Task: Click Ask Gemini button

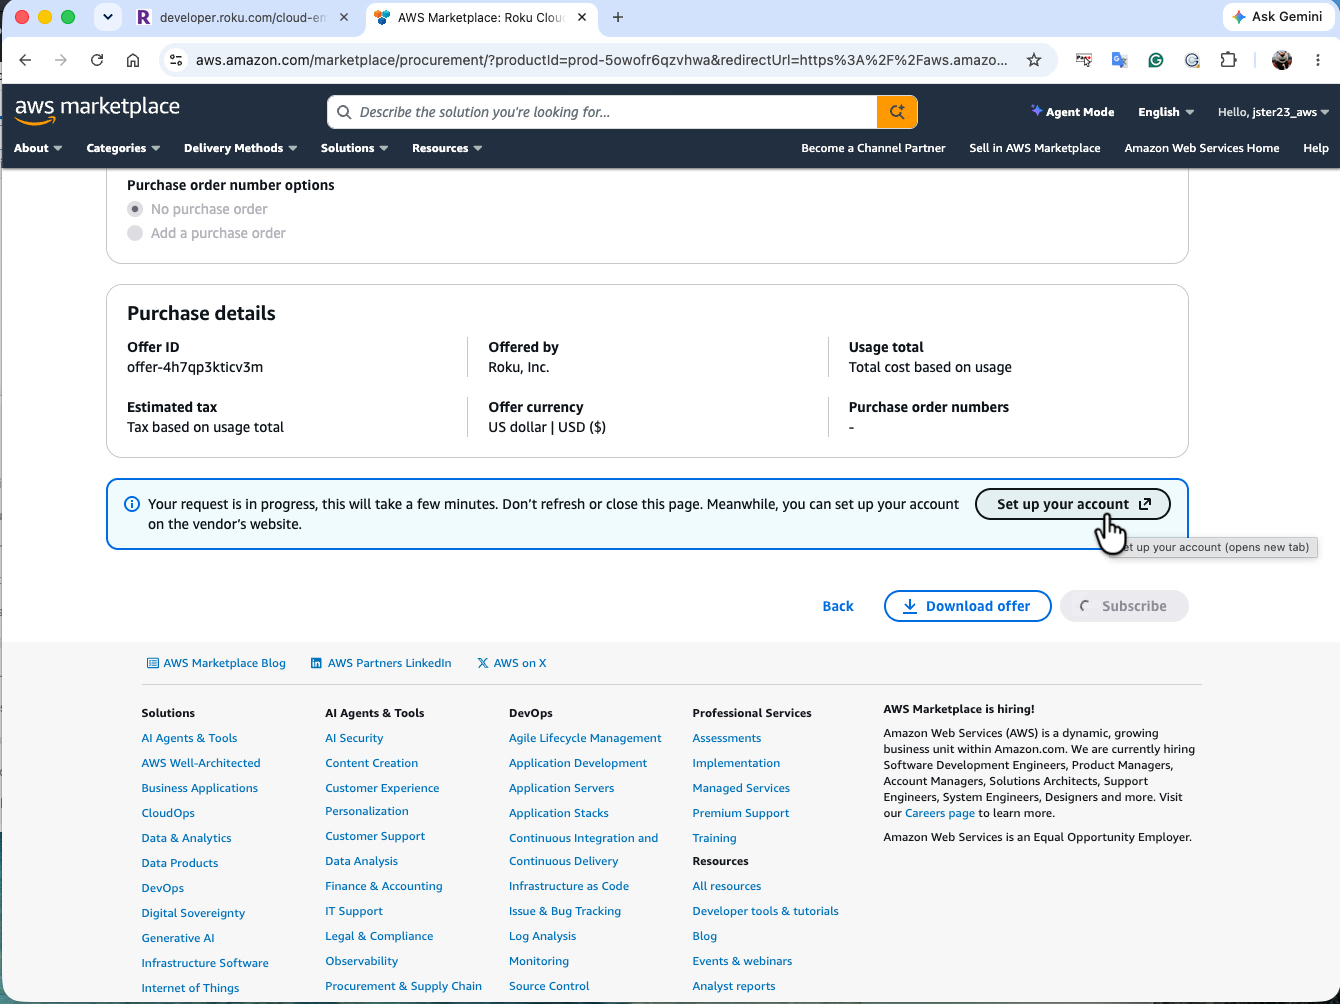Action: pos(1277,17)
